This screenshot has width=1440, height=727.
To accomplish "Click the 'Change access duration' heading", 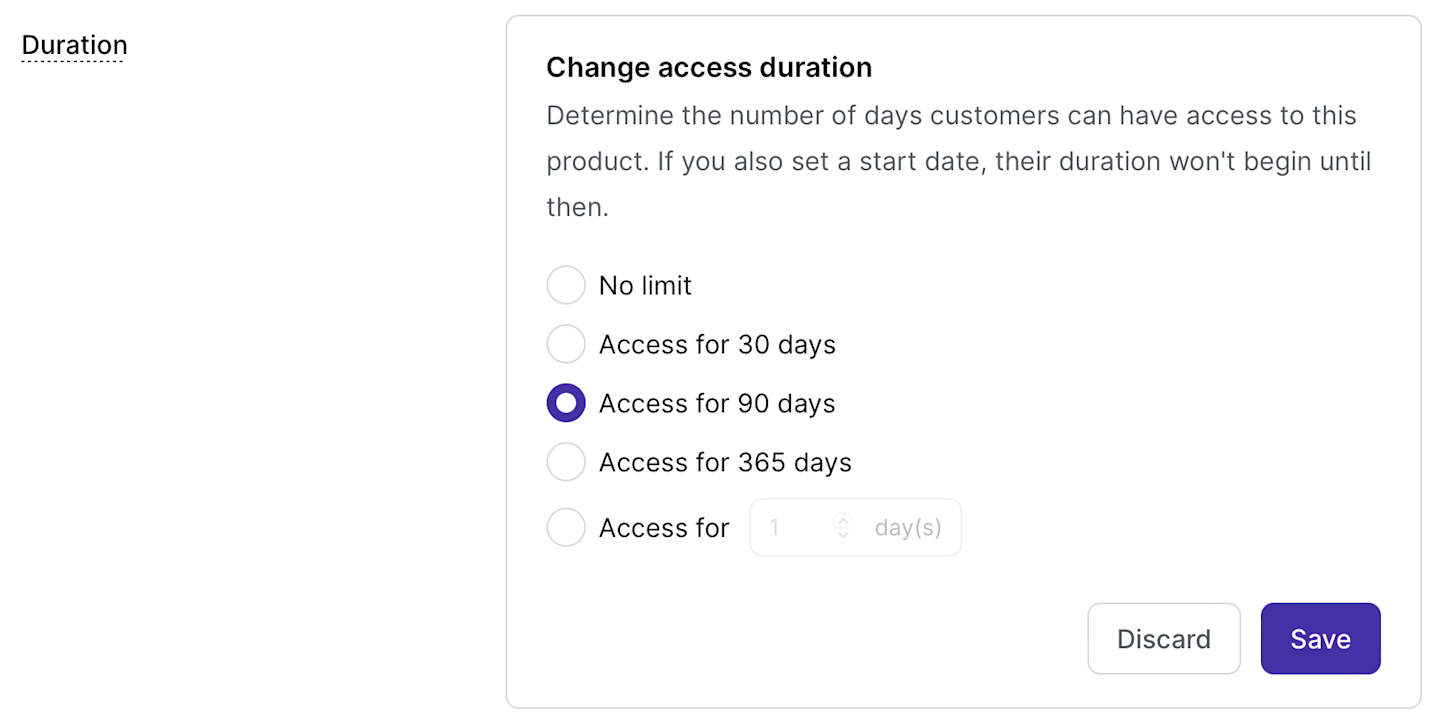I will click(709, 67).
